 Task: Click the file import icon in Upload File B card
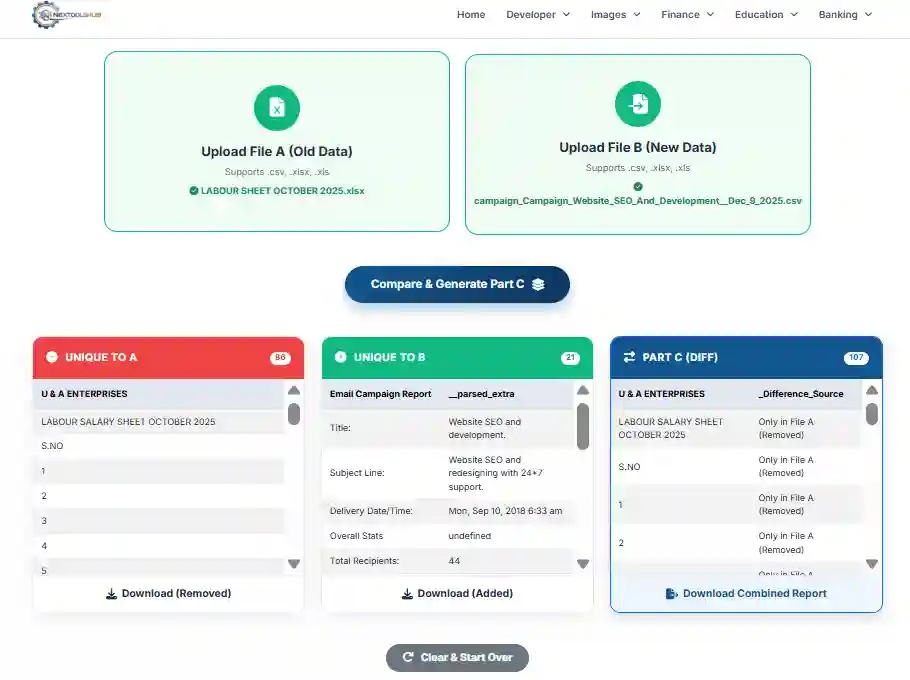637,103
